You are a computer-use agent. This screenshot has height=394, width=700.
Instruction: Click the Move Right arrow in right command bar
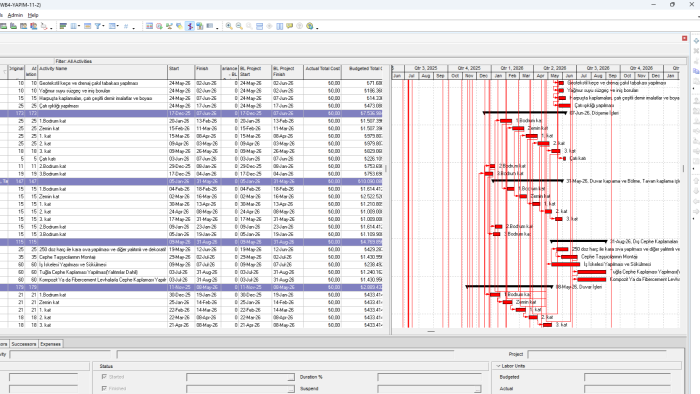pos(696,212)
